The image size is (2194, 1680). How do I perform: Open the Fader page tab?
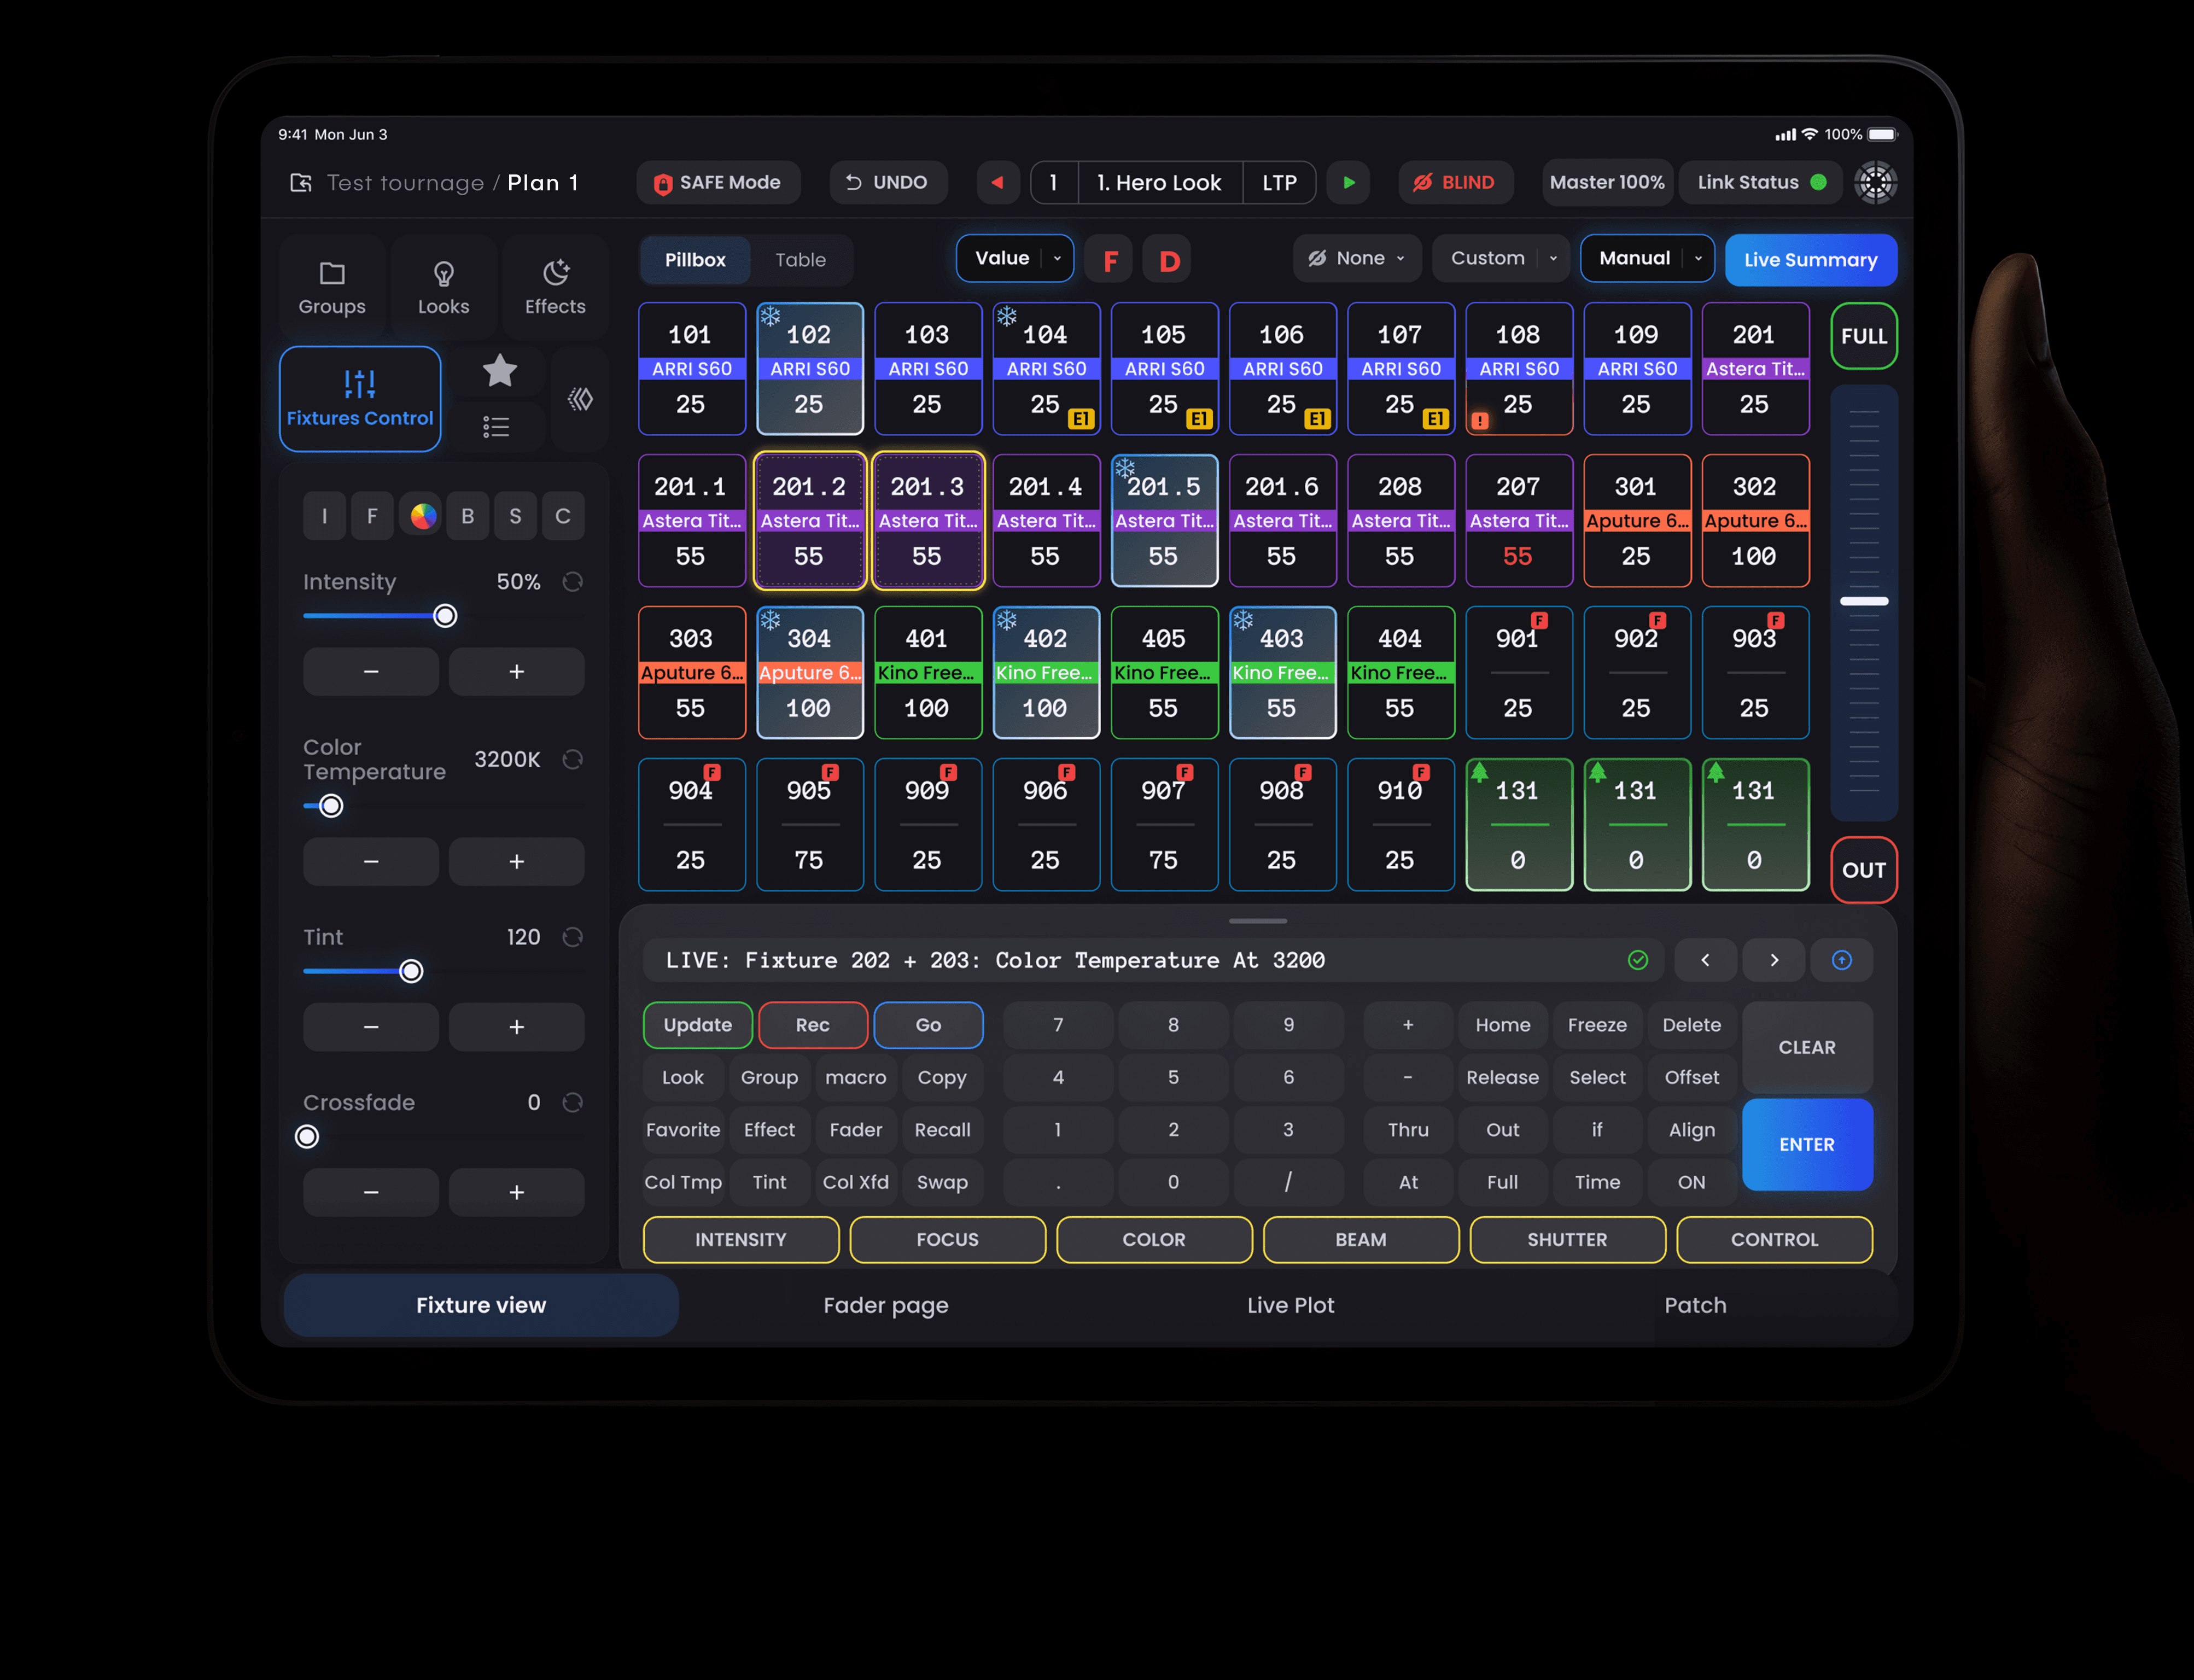pos(885,1305)
